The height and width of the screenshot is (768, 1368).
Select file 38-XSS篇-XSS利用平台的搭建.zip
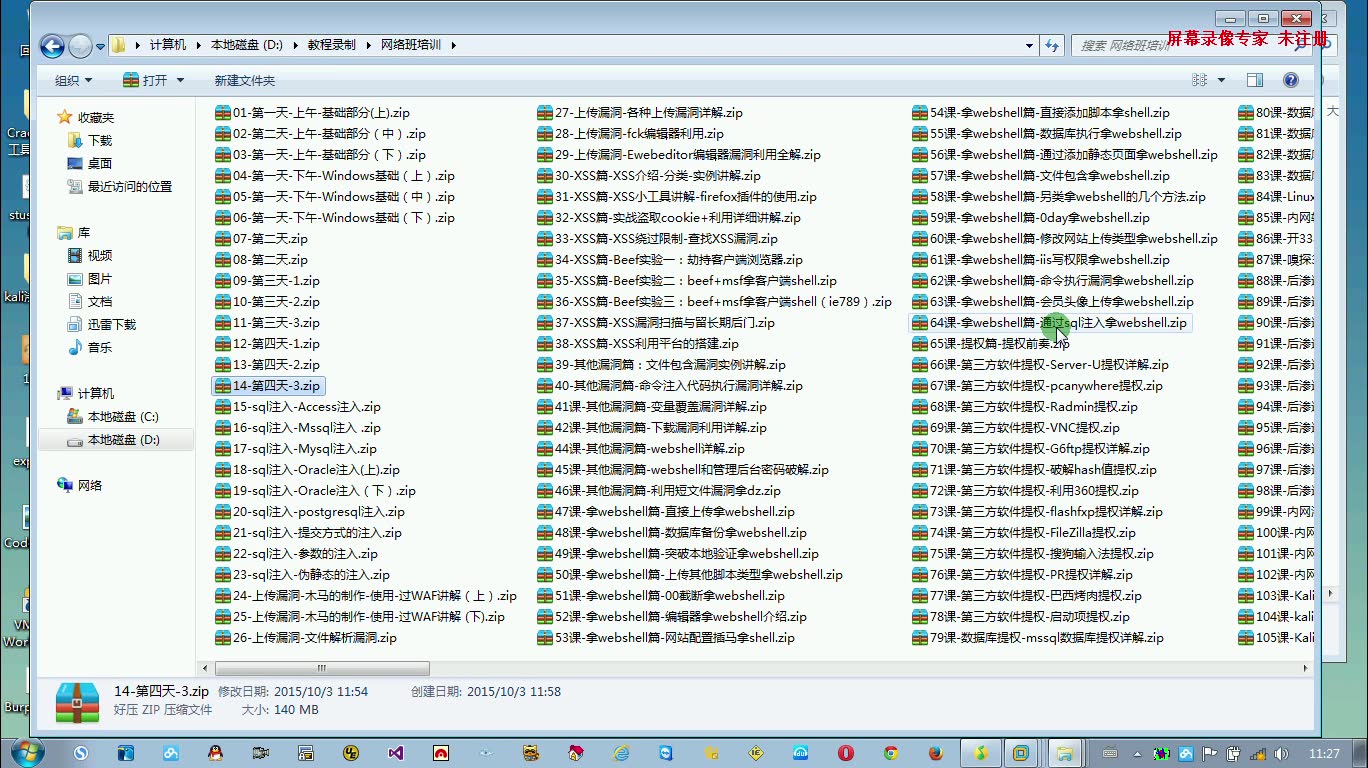(x=638, y=344)
